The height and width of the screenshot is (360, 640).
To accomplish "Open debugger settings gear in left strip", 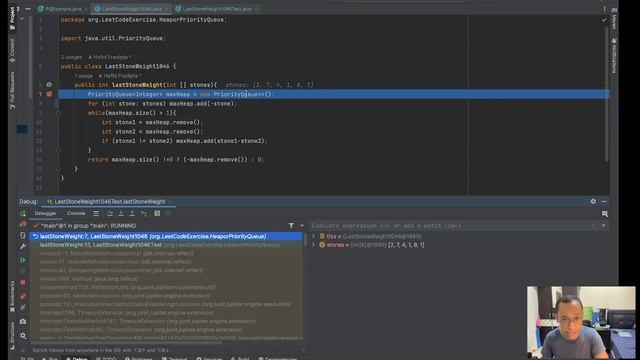I will coord(23,336).
